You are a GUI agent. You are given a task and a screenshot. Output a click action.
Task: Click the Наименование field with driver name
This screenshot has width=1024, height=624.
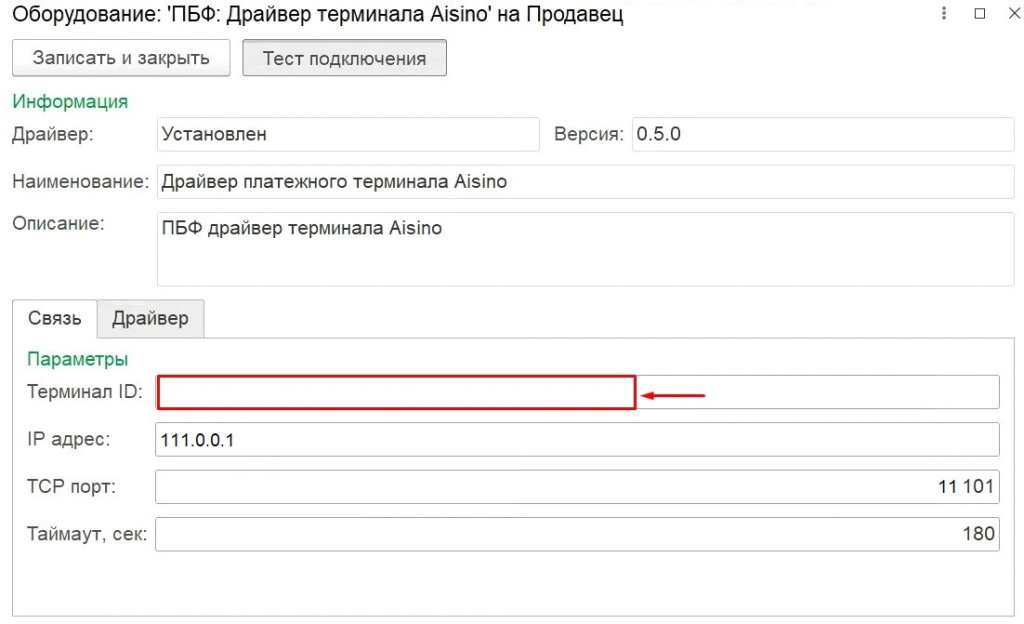click(585, 182)
